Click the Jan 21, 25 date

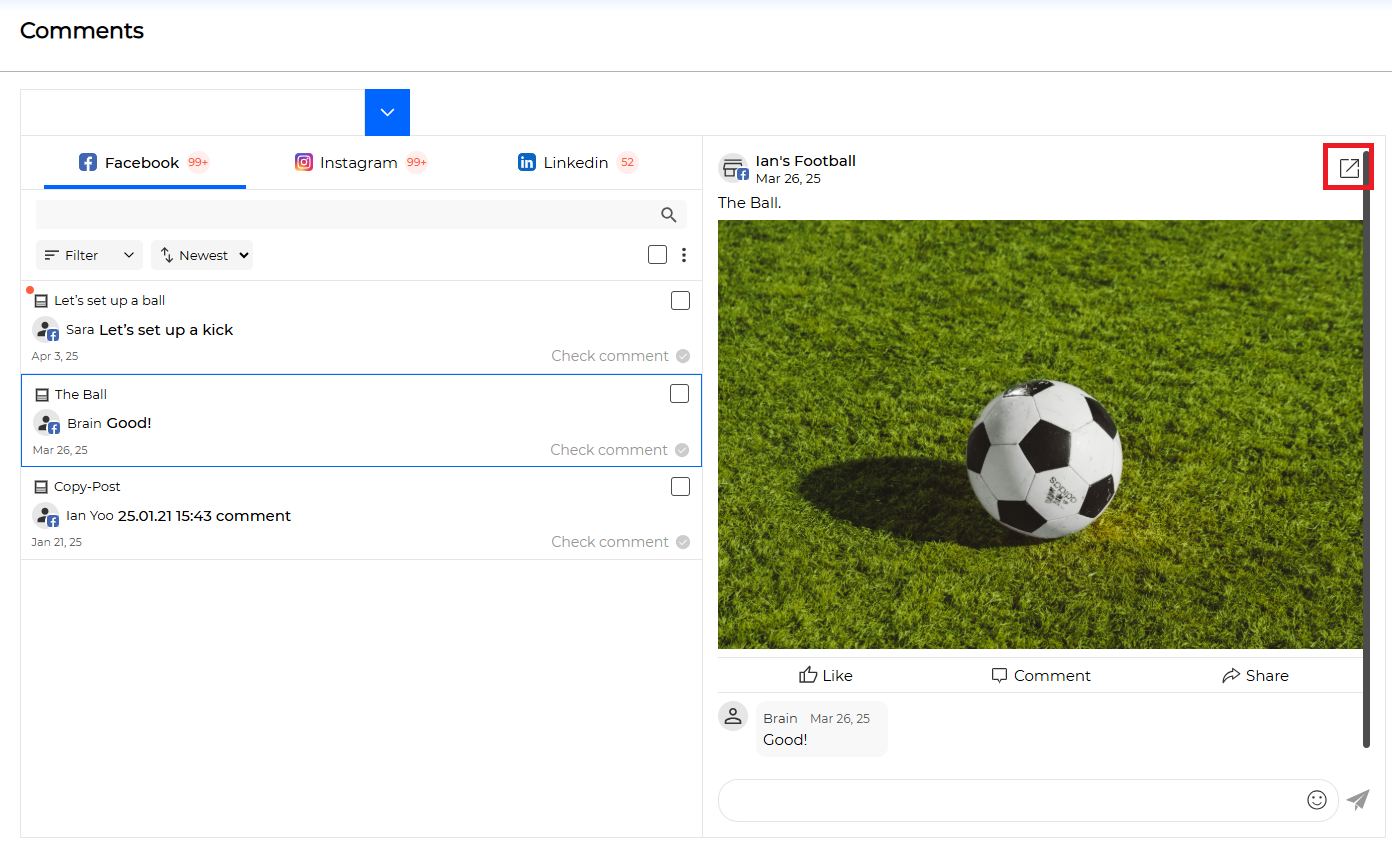tap(57, 542)
